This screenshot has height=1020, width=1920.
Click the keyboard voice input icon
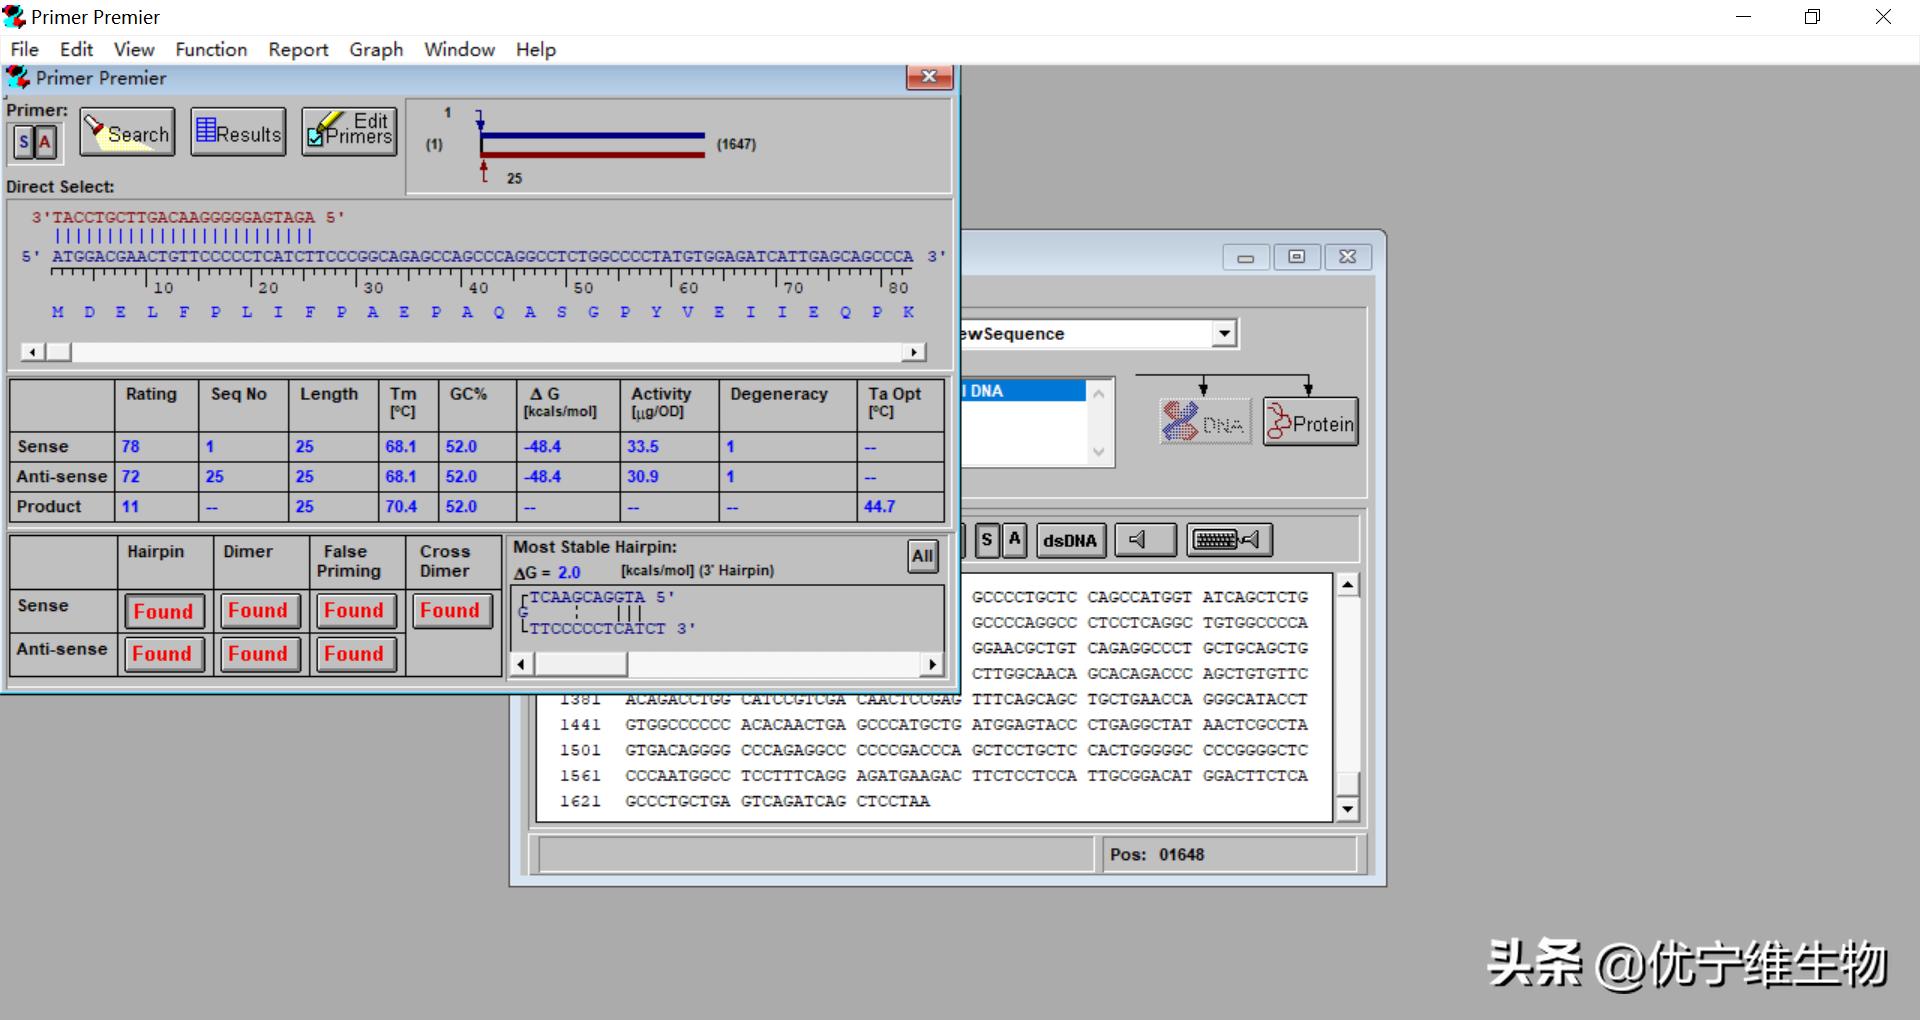[1229, 540]
